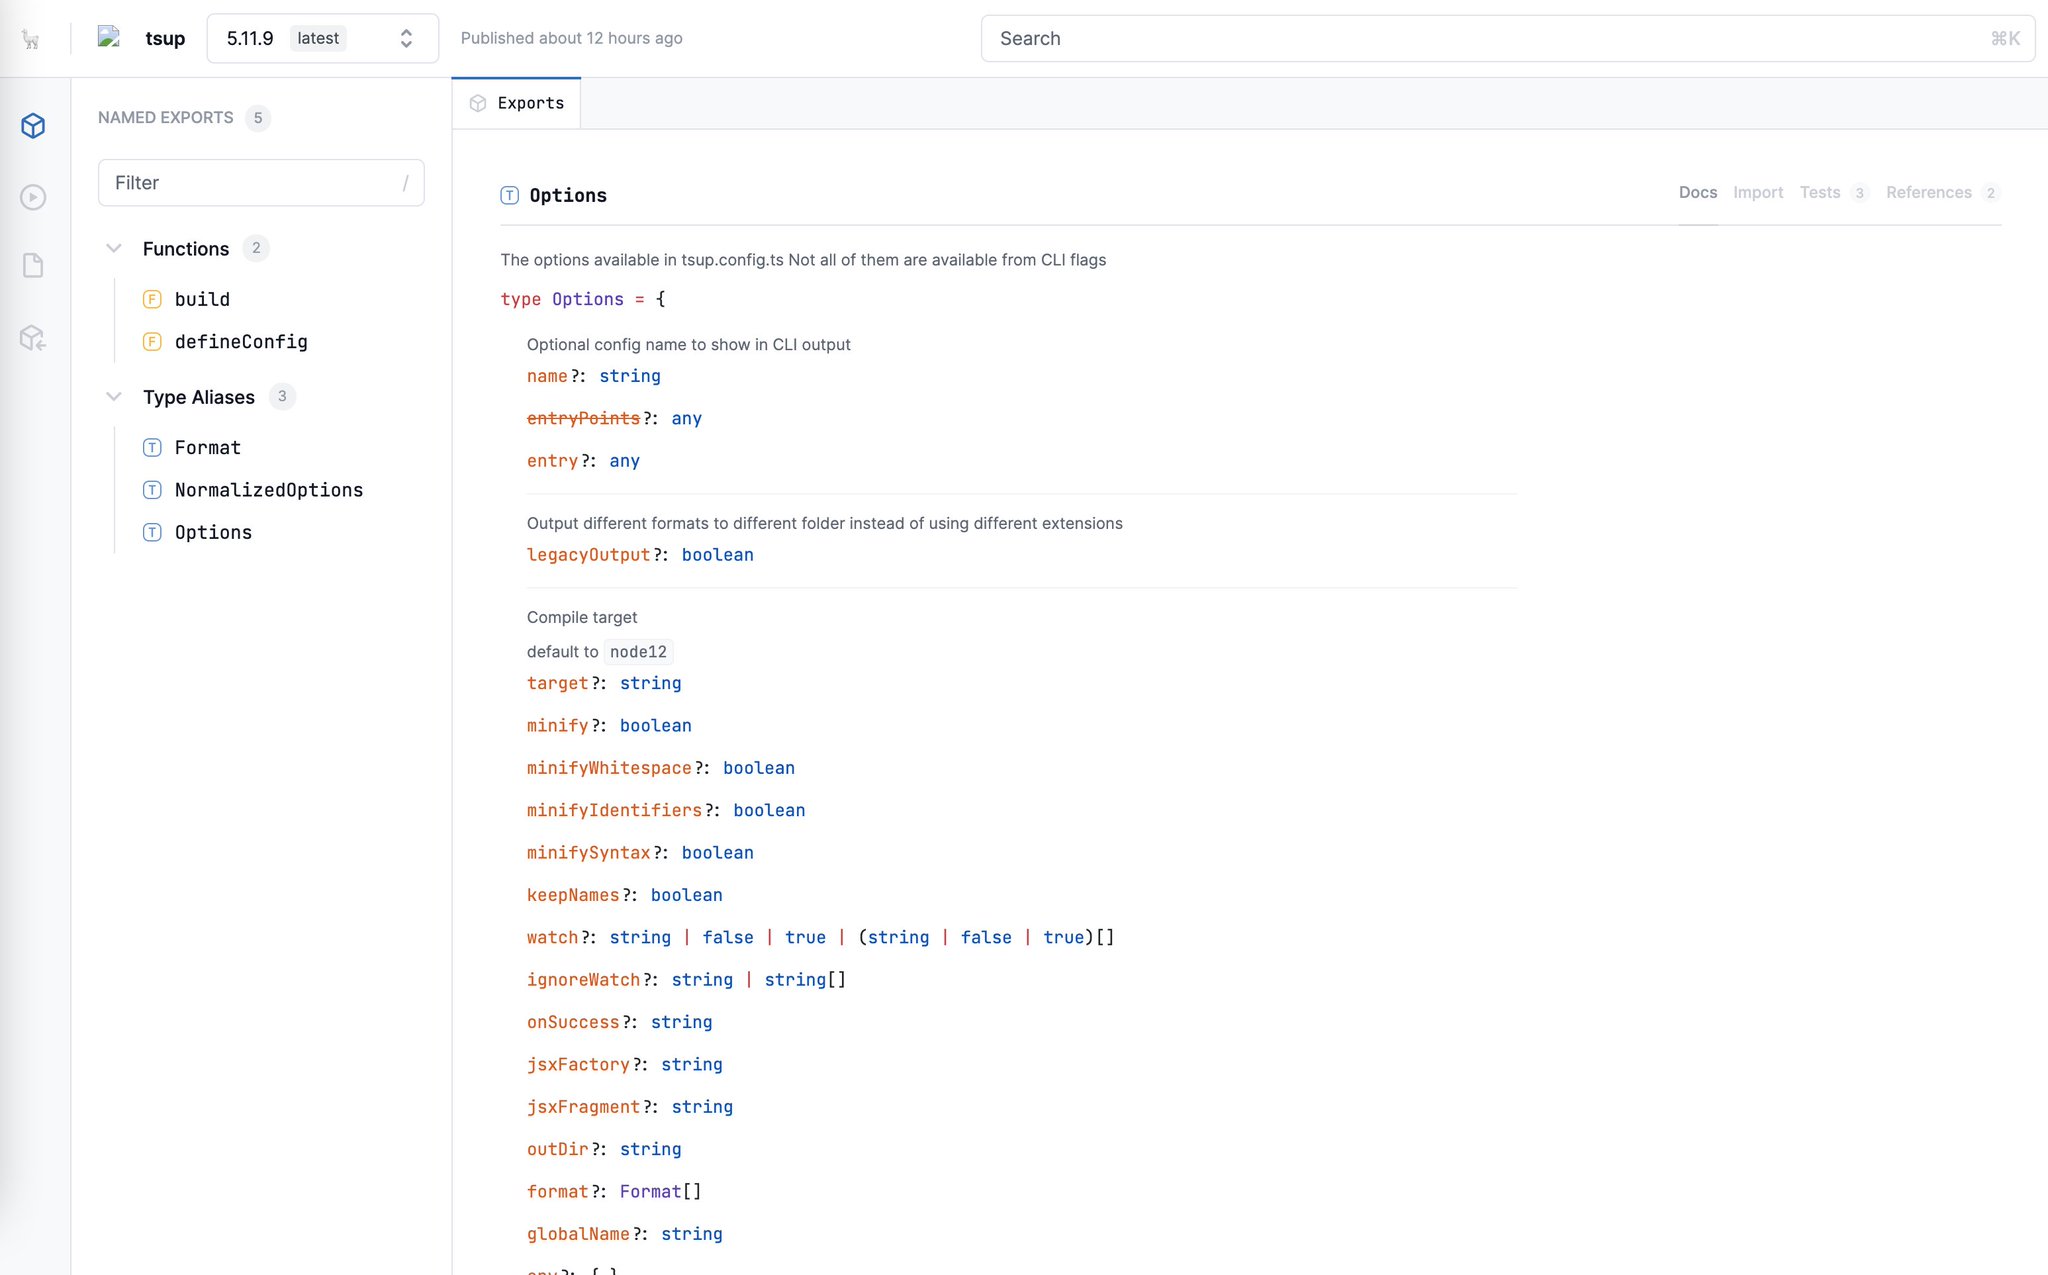Select defineConfig in the exports list

(x=241, y=341)
